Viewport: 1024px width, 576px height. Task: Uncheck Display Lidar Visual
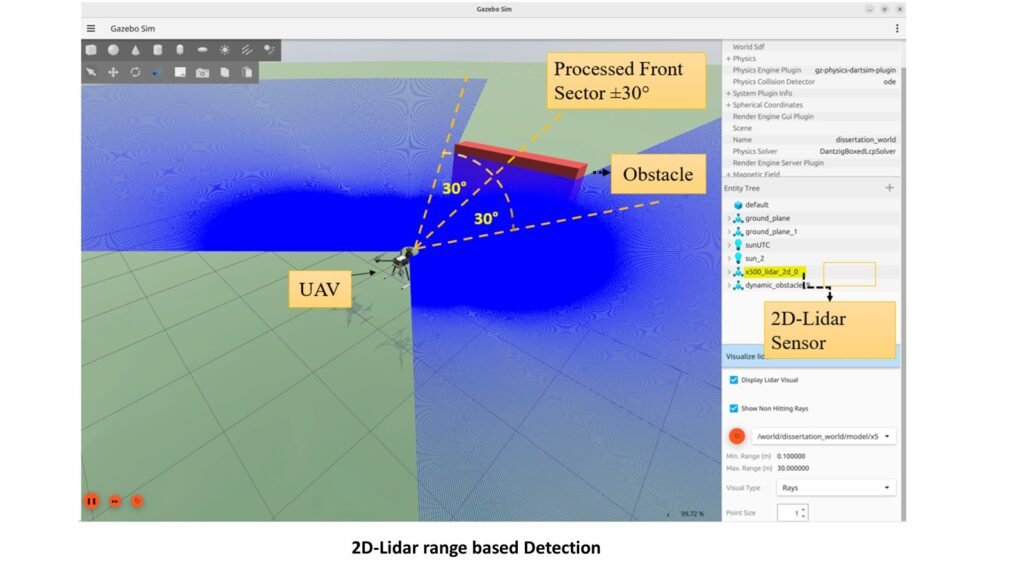(734, 380)
